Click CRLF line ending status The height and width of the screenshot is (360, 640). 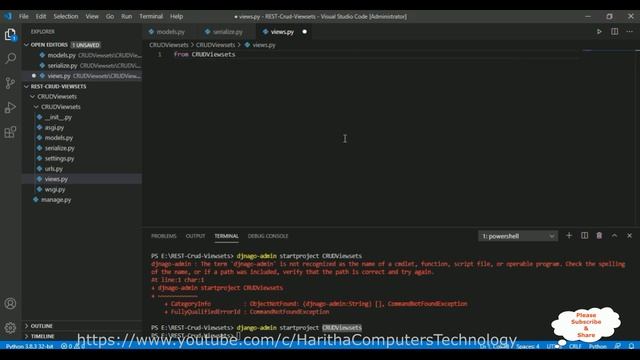click(x=575, y=346)
